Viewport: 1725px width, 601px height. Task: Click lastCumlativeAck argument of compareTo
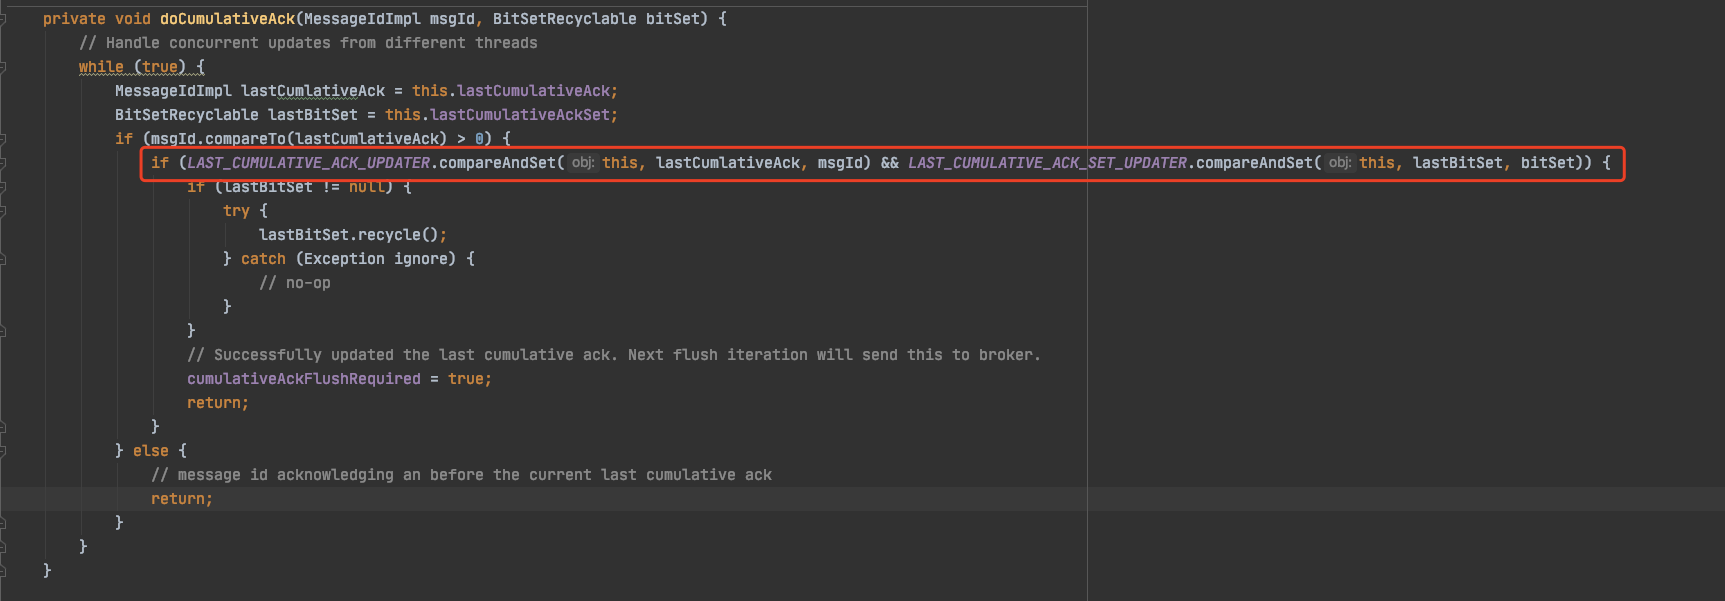(367, 139)
